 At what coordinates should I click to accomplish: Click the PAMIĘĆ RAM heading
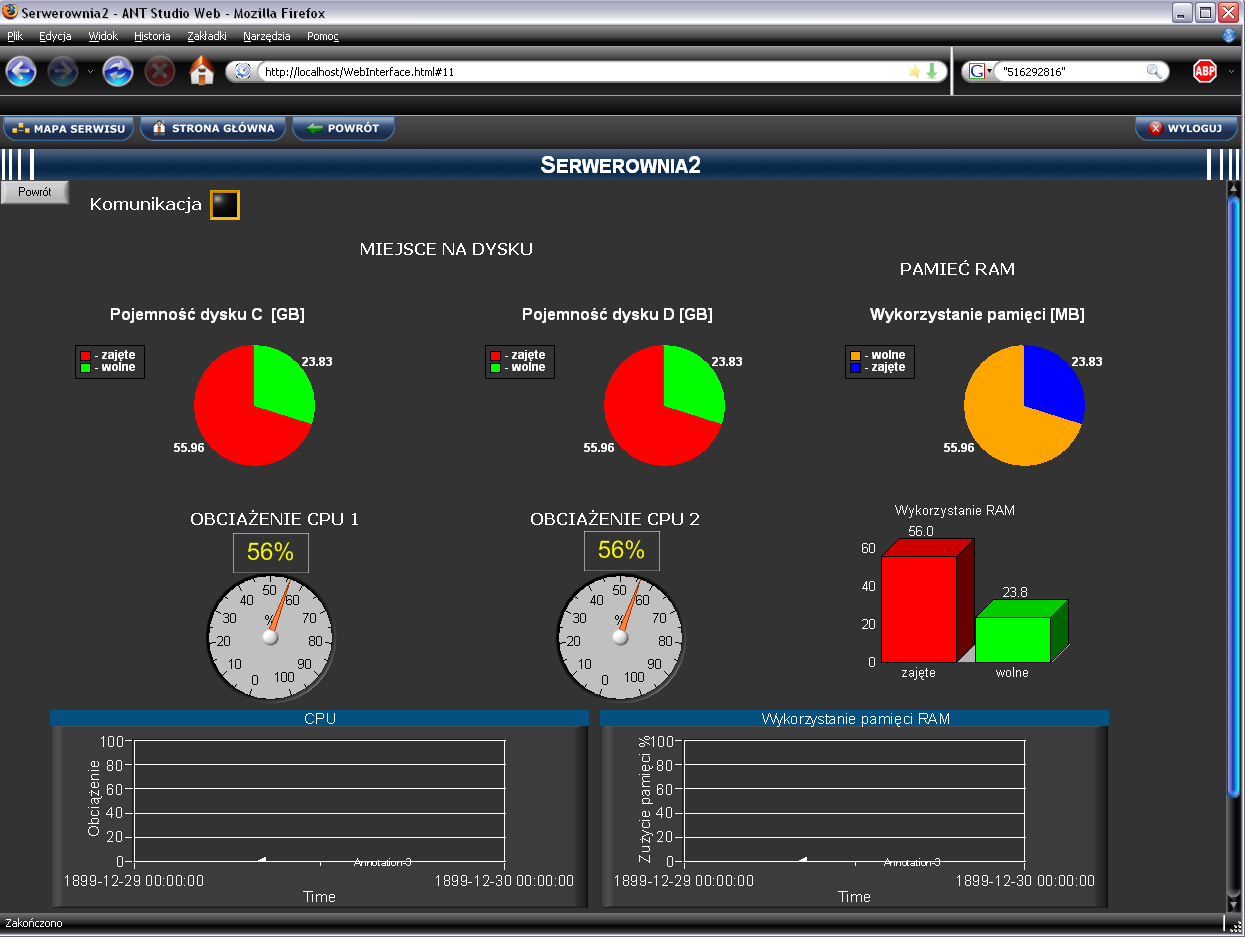[958, 270]
